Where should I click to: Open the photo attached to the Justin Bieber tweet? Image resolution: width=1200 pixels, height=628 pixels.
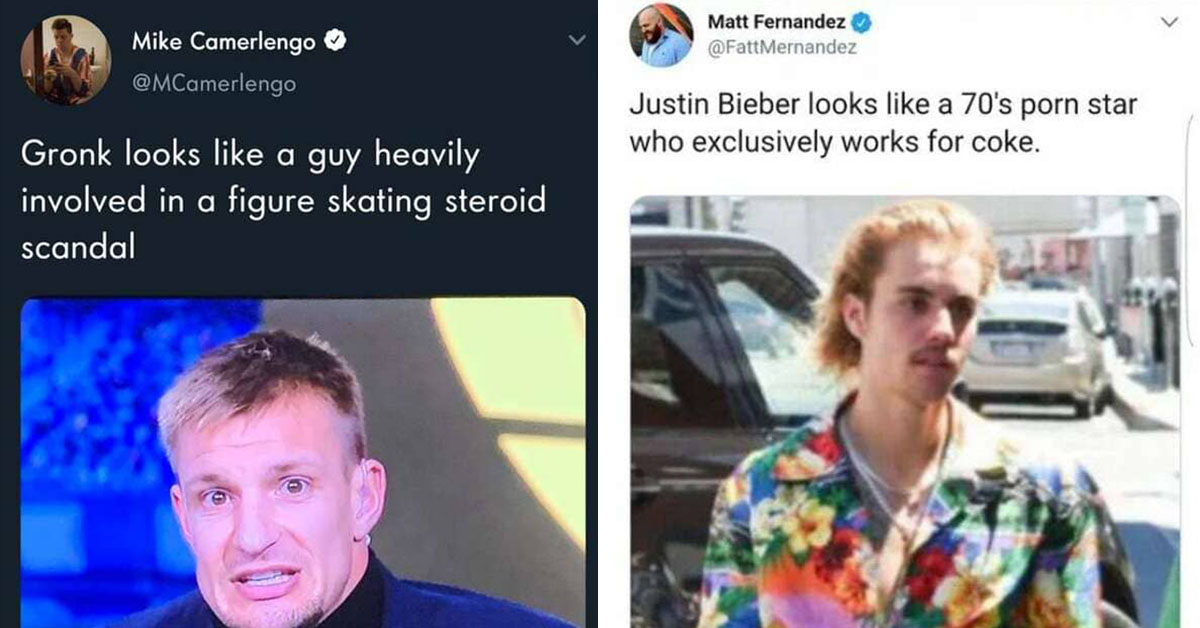pos(905,410)
